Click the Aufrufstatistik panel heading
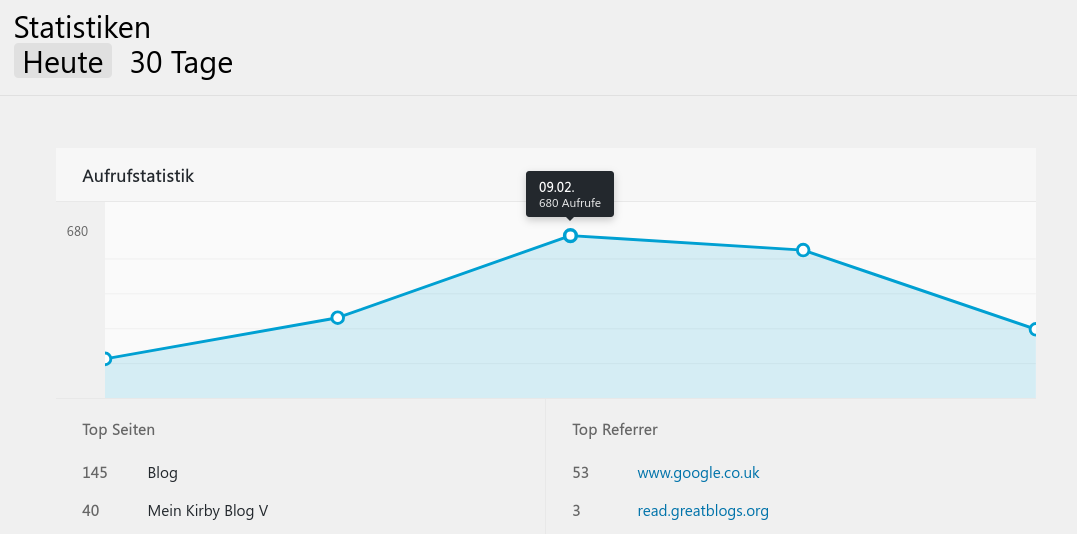 [138, 176]
